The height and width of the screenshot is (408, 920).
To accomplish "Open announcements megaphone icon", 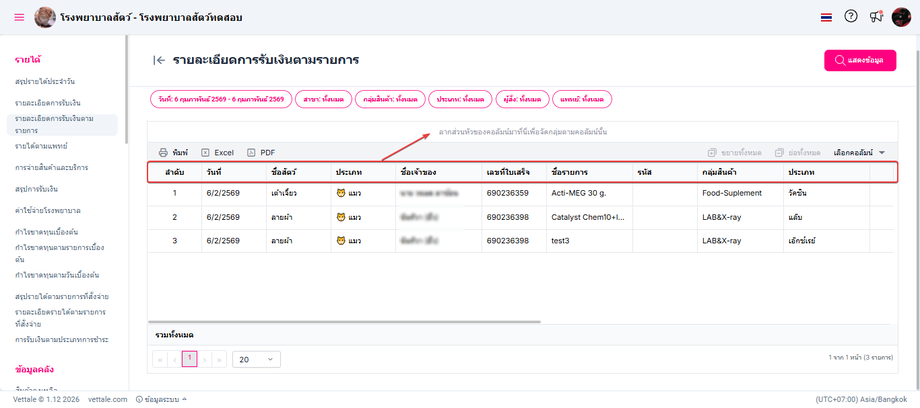I will 876,16.
